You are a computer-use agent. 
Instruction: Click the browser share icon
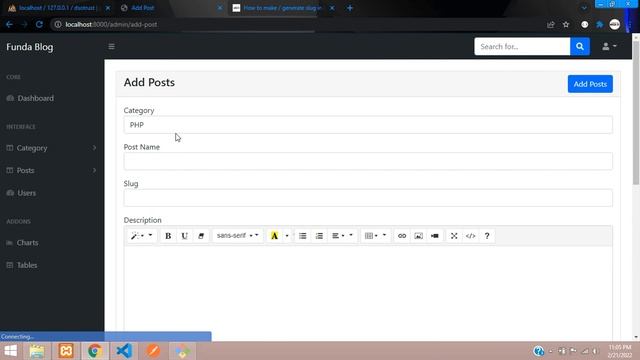pyautogui.click(x=551, y=24)
